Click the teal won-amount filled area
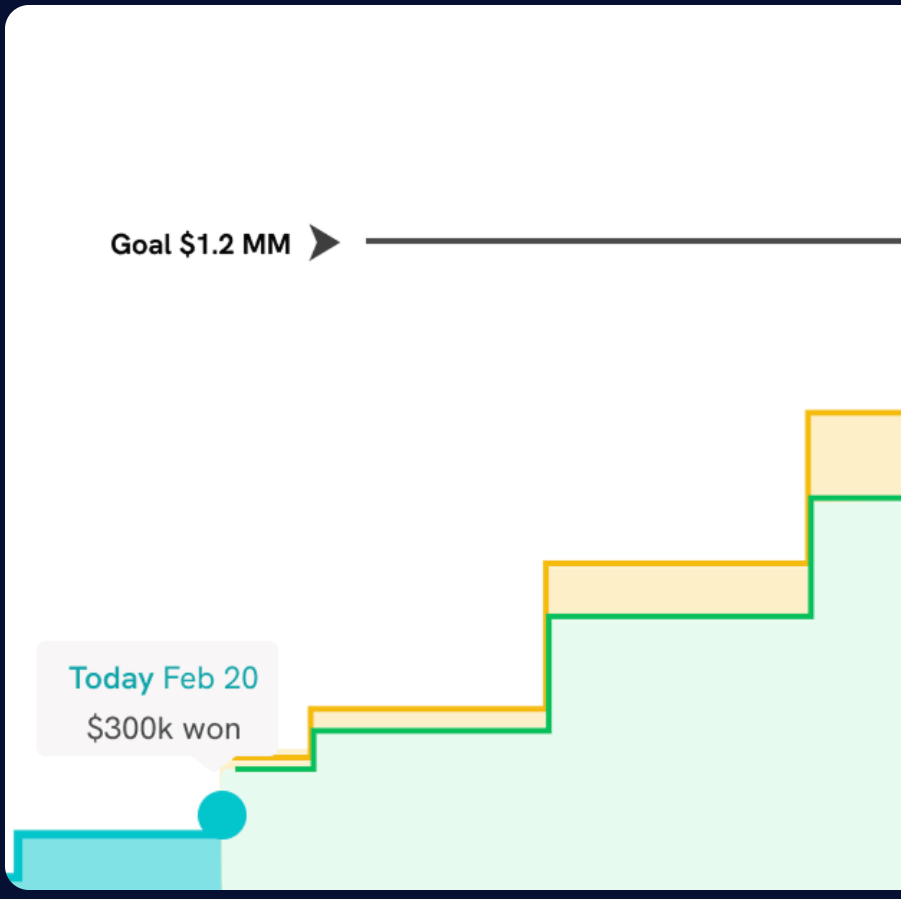 point(120,862)
